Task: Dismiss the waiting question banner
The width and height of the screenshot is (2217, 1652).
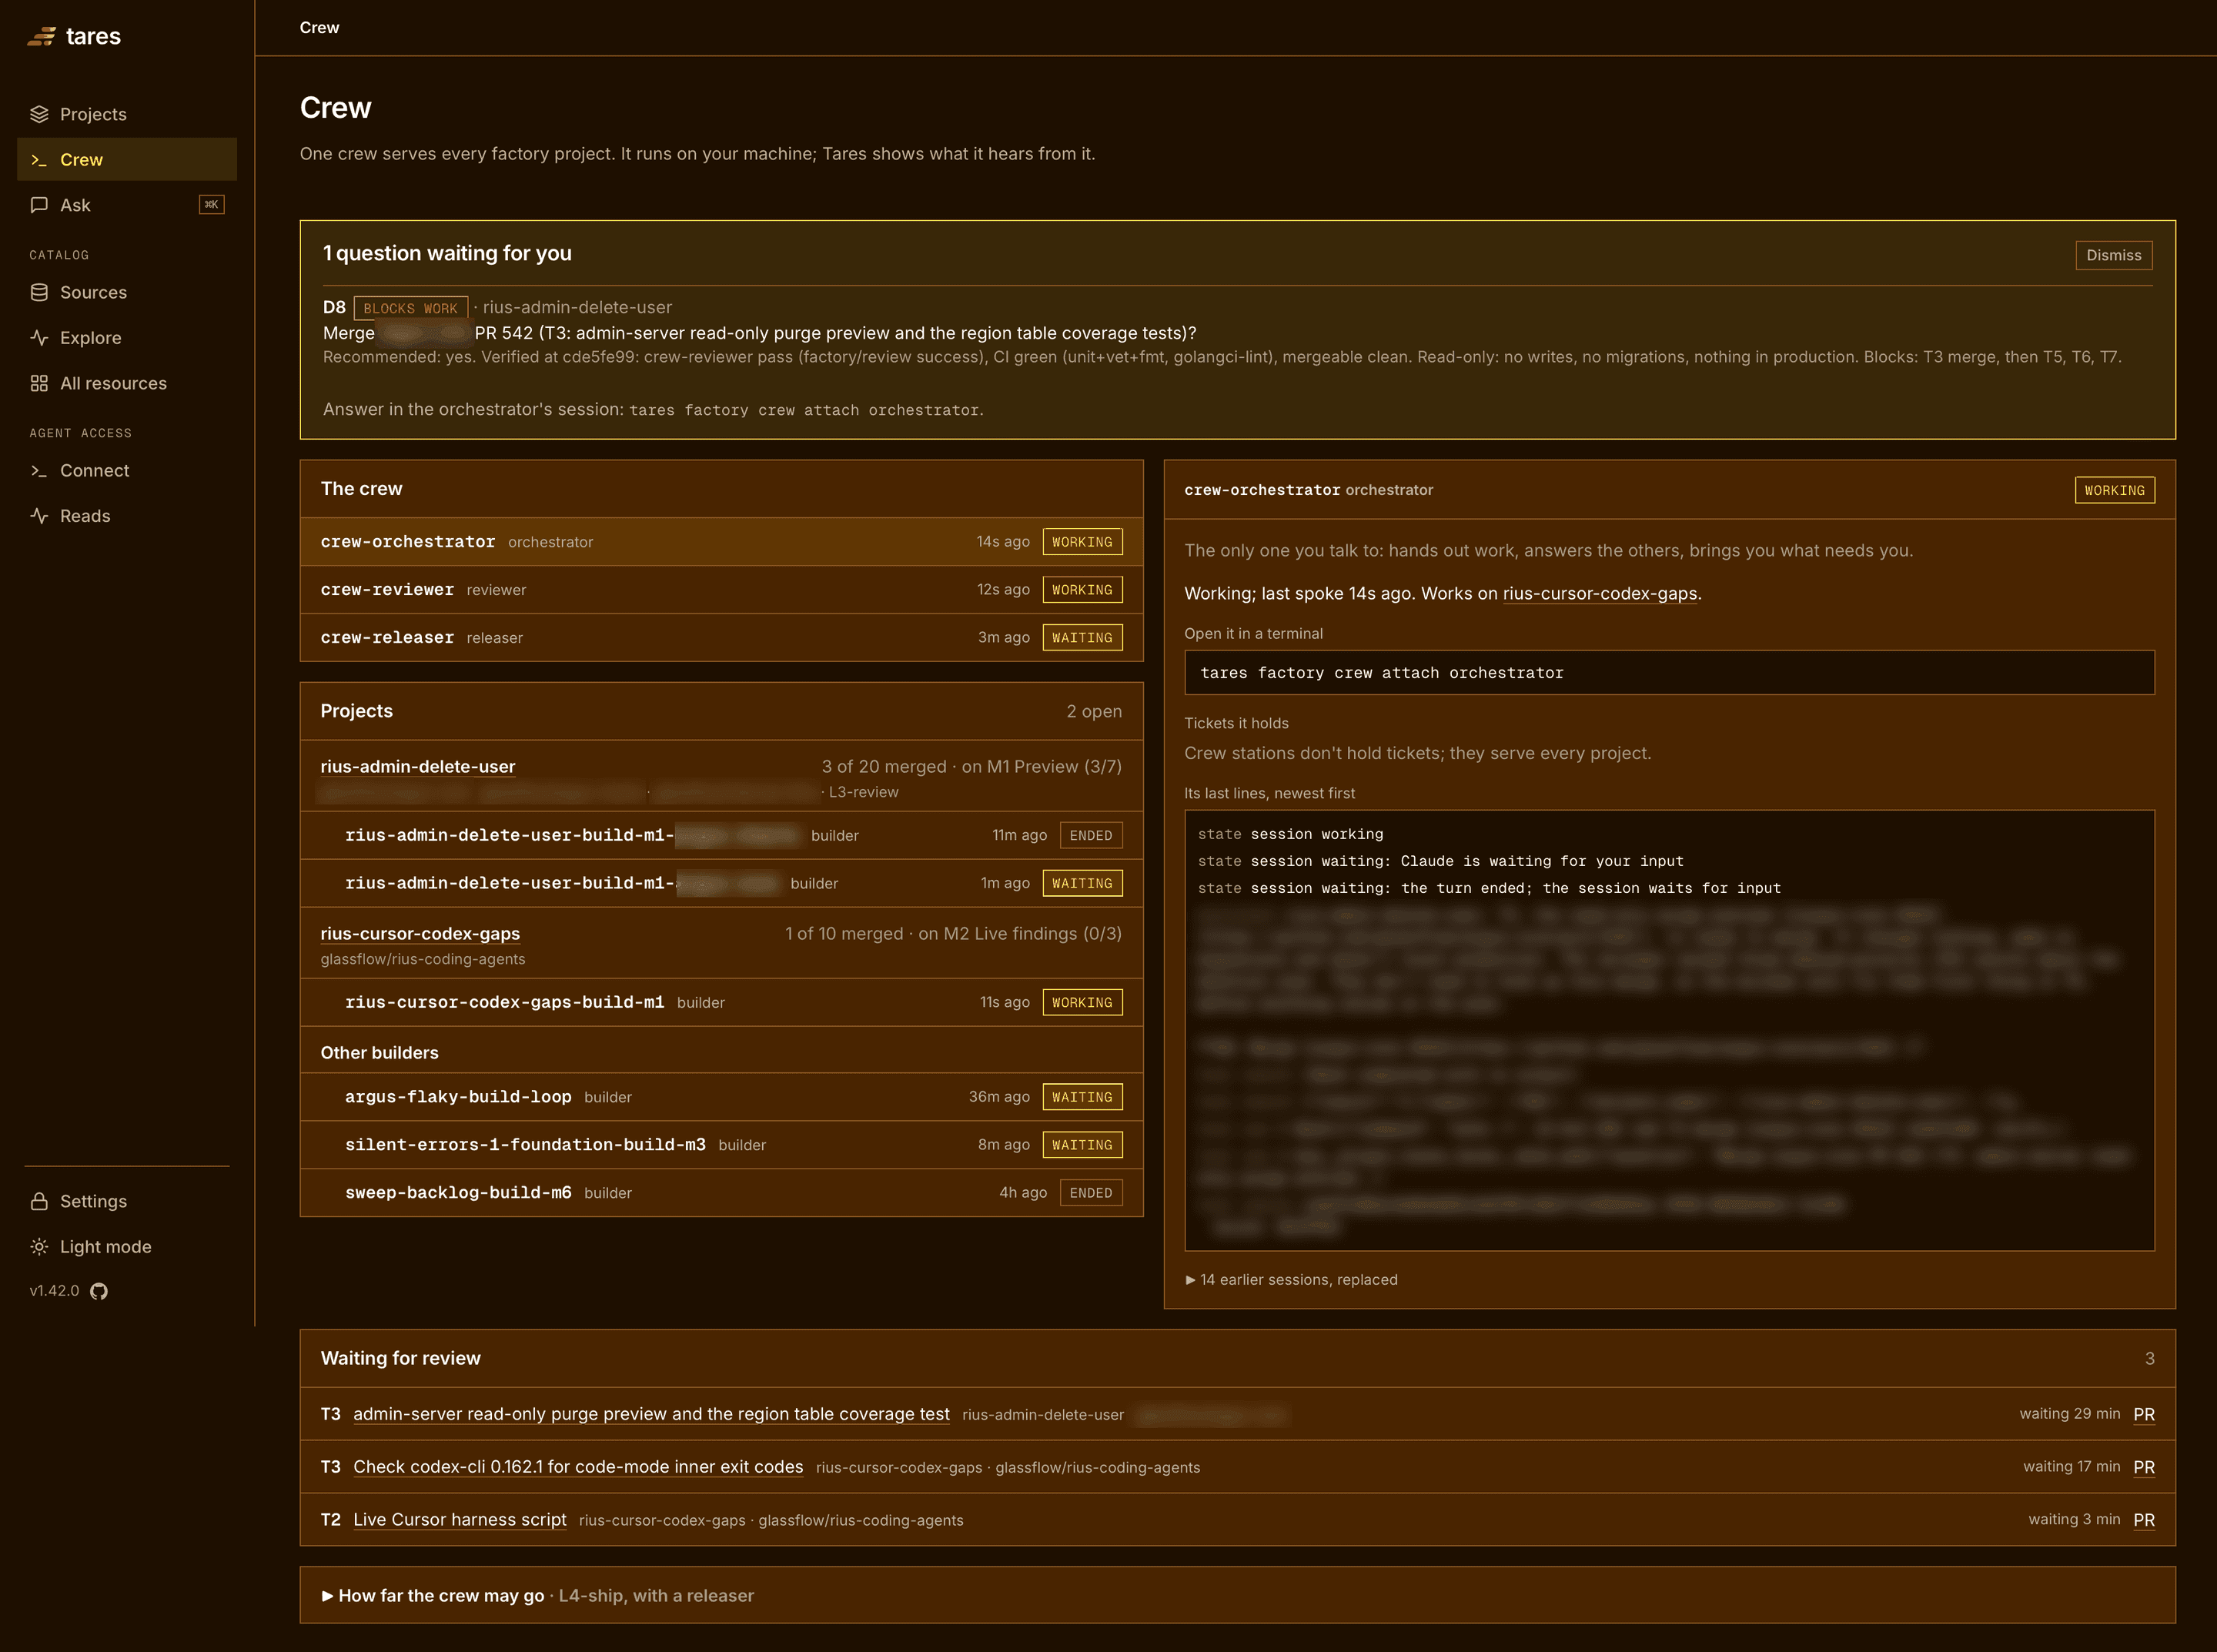Action: [2113, 255]
